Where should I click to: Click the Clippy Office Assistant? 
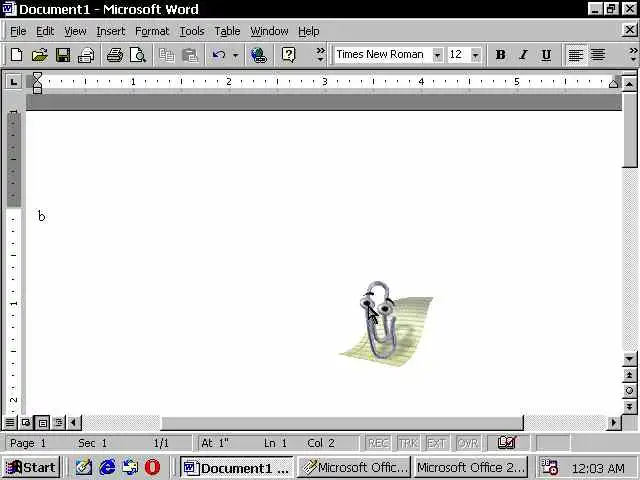coord(386,322)
